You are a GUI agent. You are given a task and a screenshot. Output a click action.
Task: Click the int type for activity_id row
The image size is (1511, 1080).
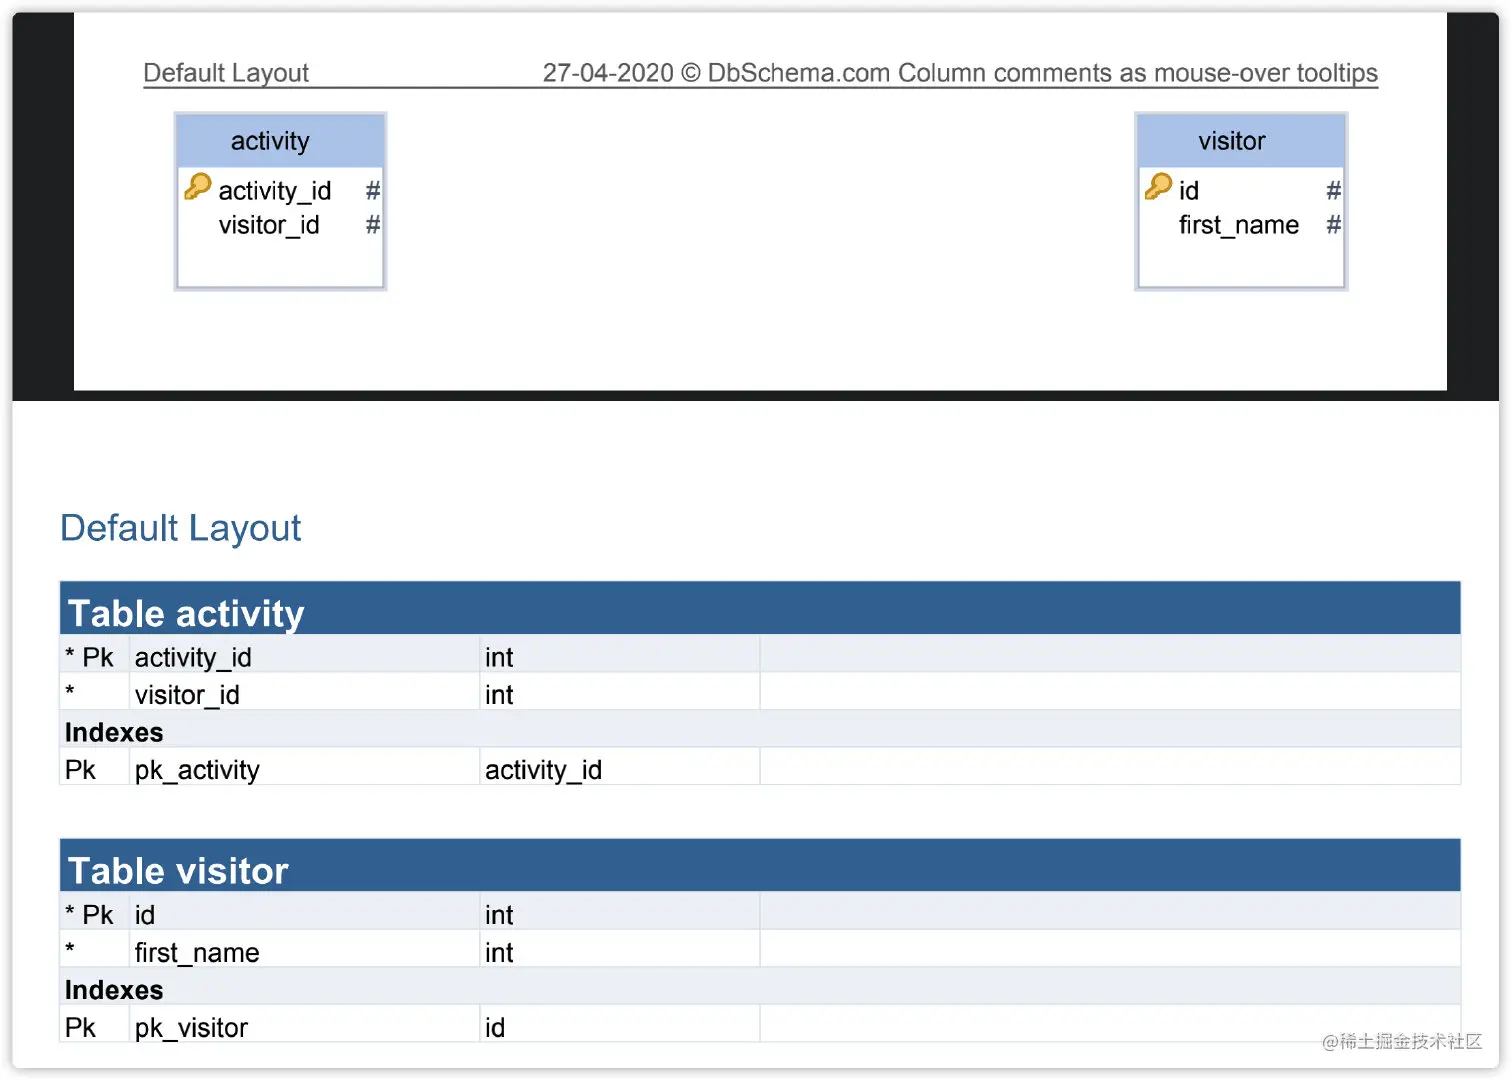pyautogui.click(x=499, y=657)
